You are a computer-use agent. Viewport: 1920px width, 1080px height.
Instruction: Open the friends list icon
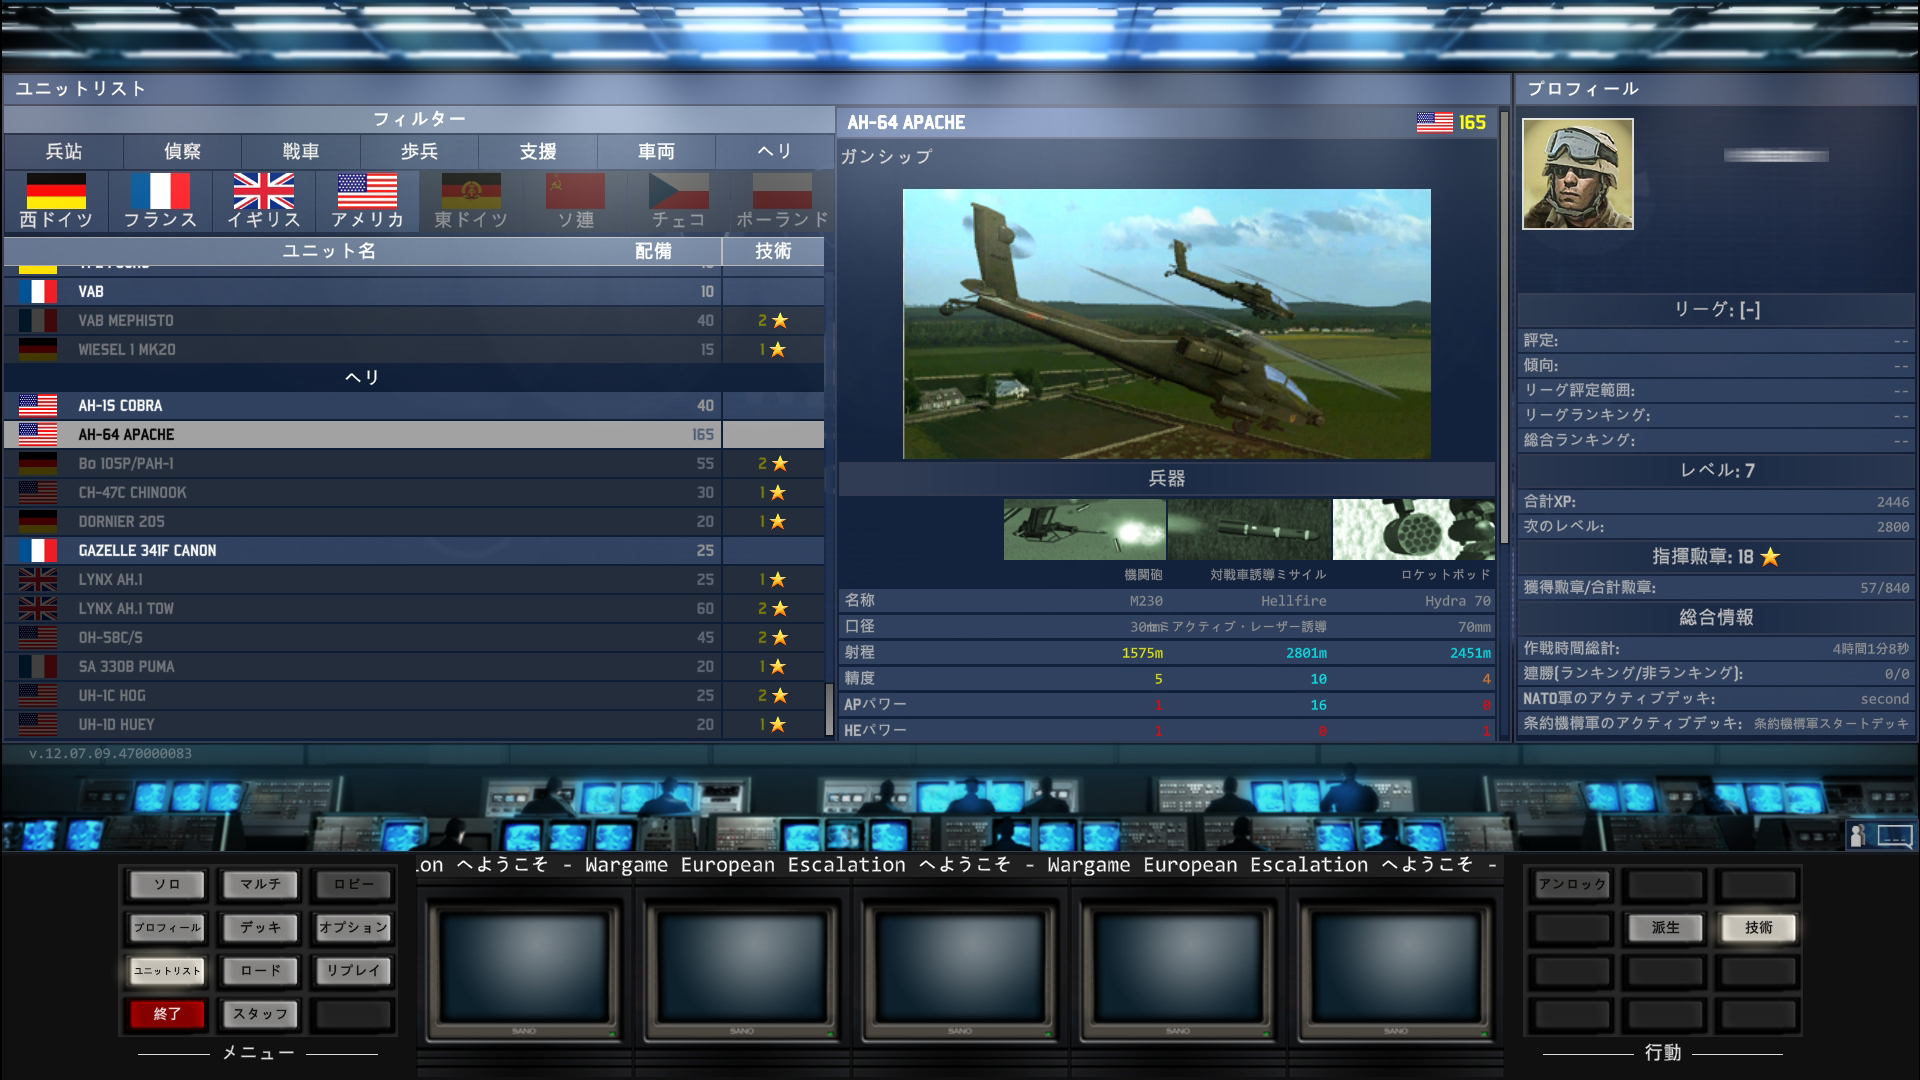pos(1857,836)
